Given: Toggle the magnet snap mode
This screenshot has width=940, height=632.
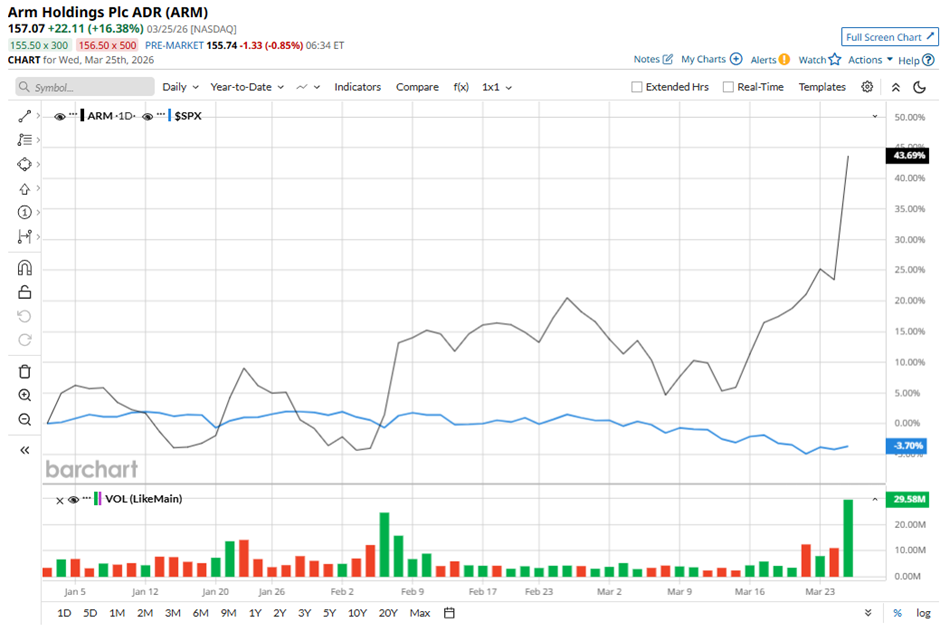Looking at the screenshot, I should tap(25, 267).
